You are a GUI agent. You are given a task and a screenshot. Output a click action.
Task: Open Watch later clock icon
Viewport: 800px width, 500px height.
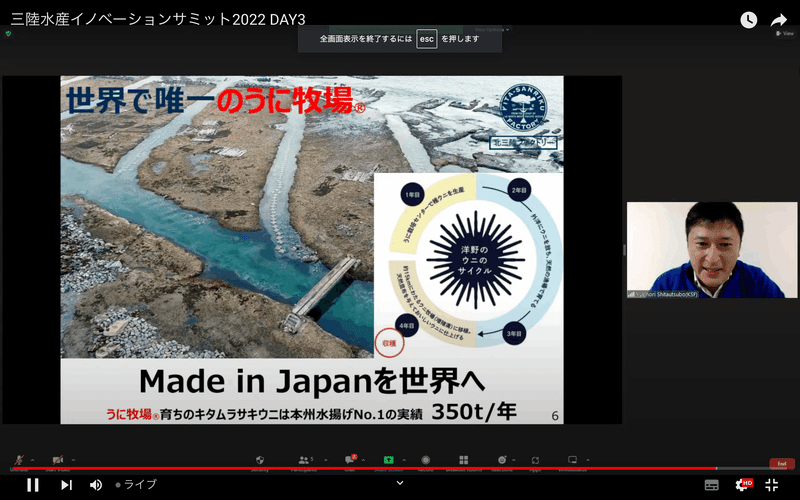point(748,20)
